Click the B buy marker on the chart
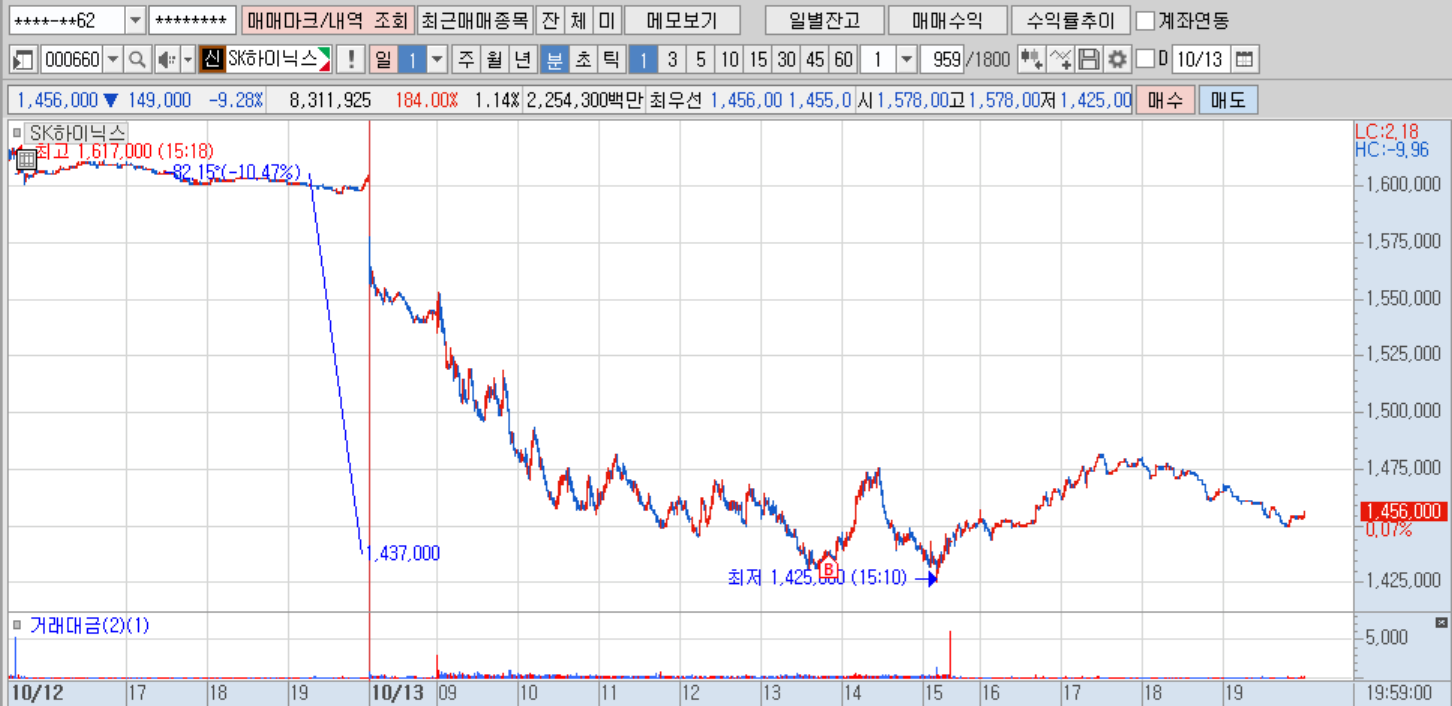1452x706 pixels. point(827,569)
